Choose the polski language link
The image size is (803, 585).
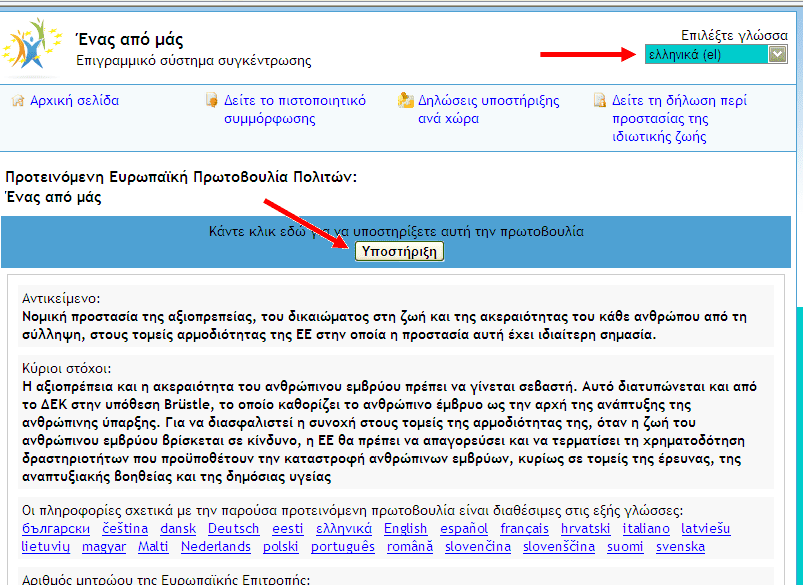[281, 546]
